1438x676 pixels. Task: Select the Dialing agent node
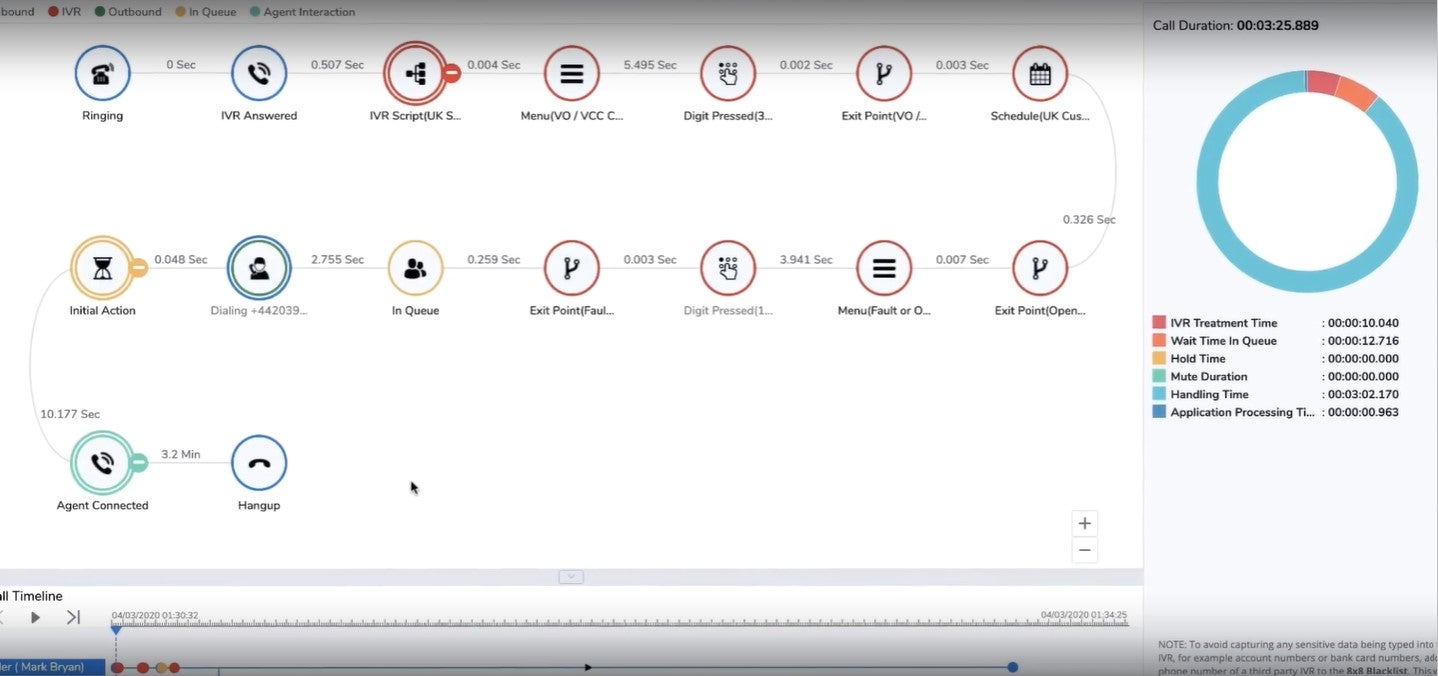pos(258,268)
